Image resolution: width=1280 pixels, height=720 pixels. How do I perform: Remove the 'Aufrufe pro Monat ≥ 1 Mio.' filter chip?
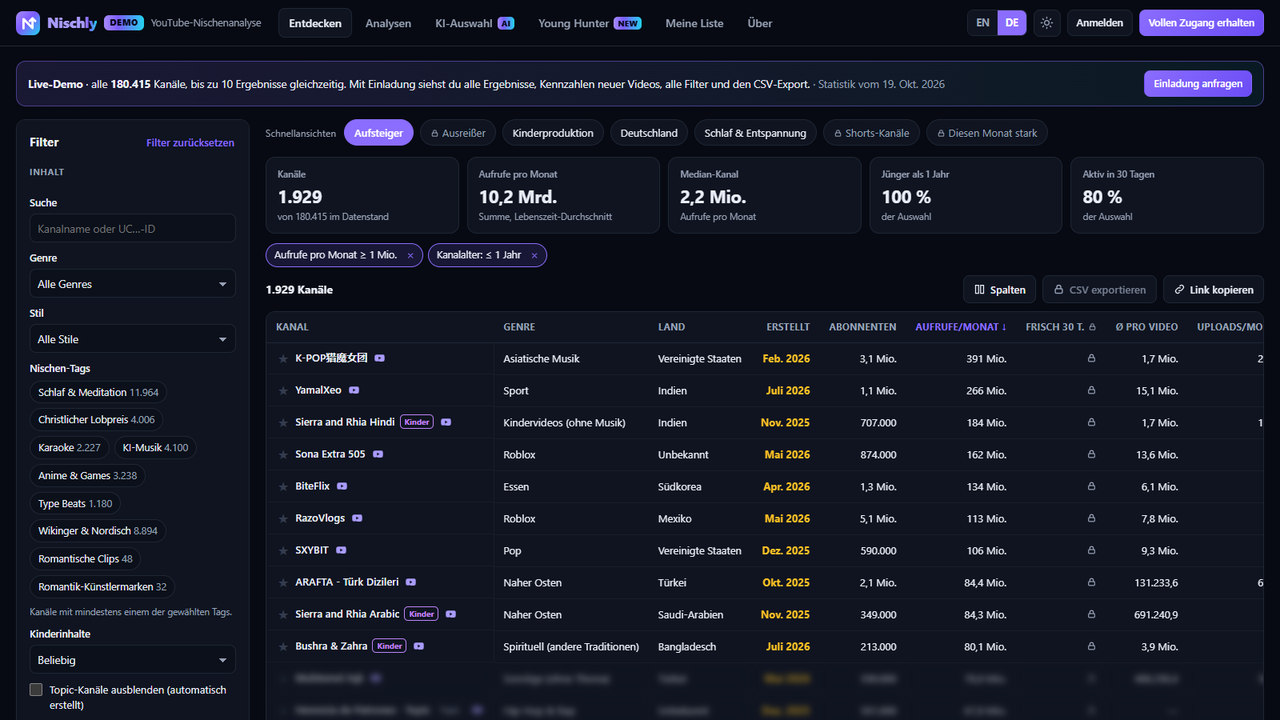click(x=410, y=256)
